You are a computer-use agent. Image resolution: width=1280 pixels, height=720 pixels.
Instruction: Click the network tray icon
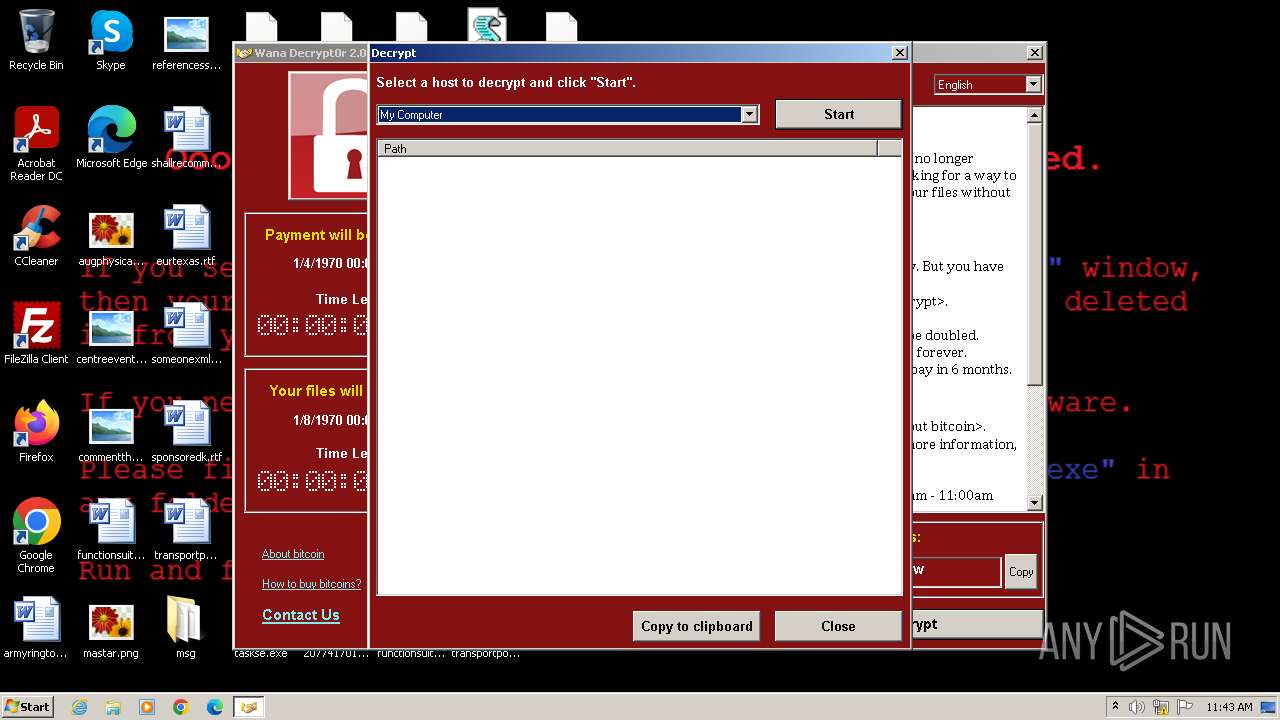click(x=1160, y=707)
